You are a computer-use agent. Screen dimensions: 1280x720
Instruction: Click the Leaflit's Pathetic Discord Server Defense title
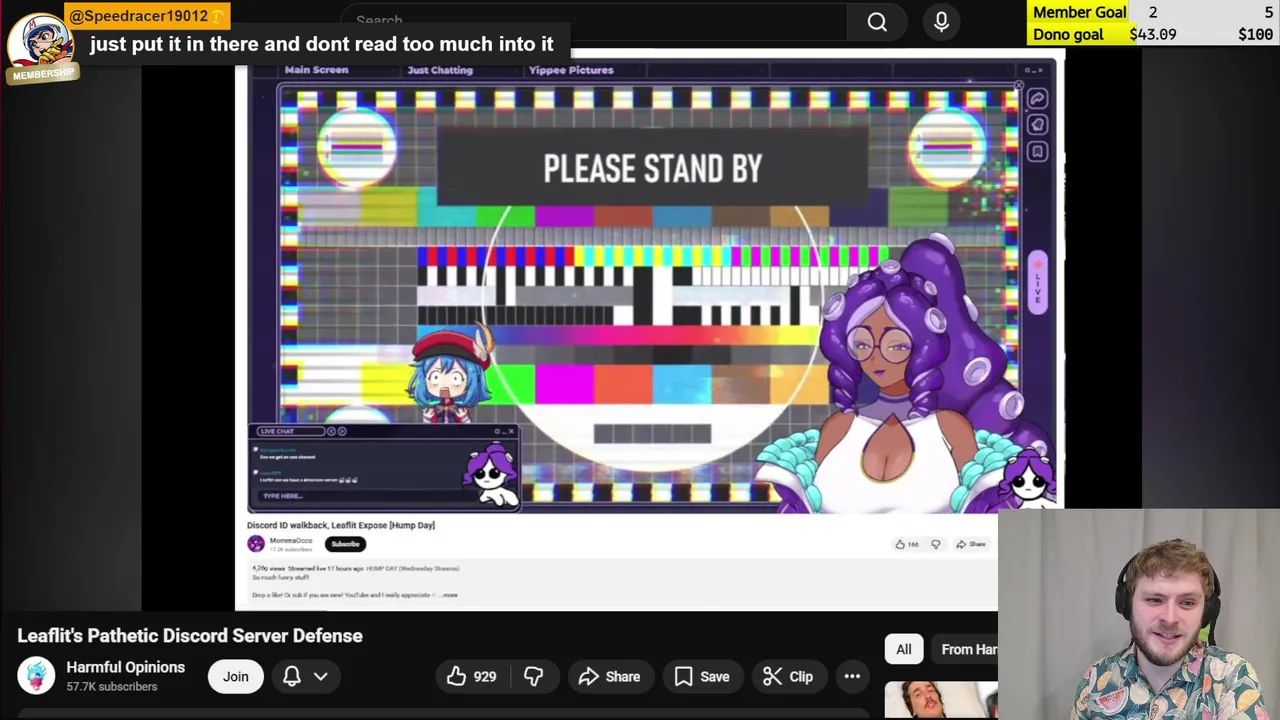(190, 636)
